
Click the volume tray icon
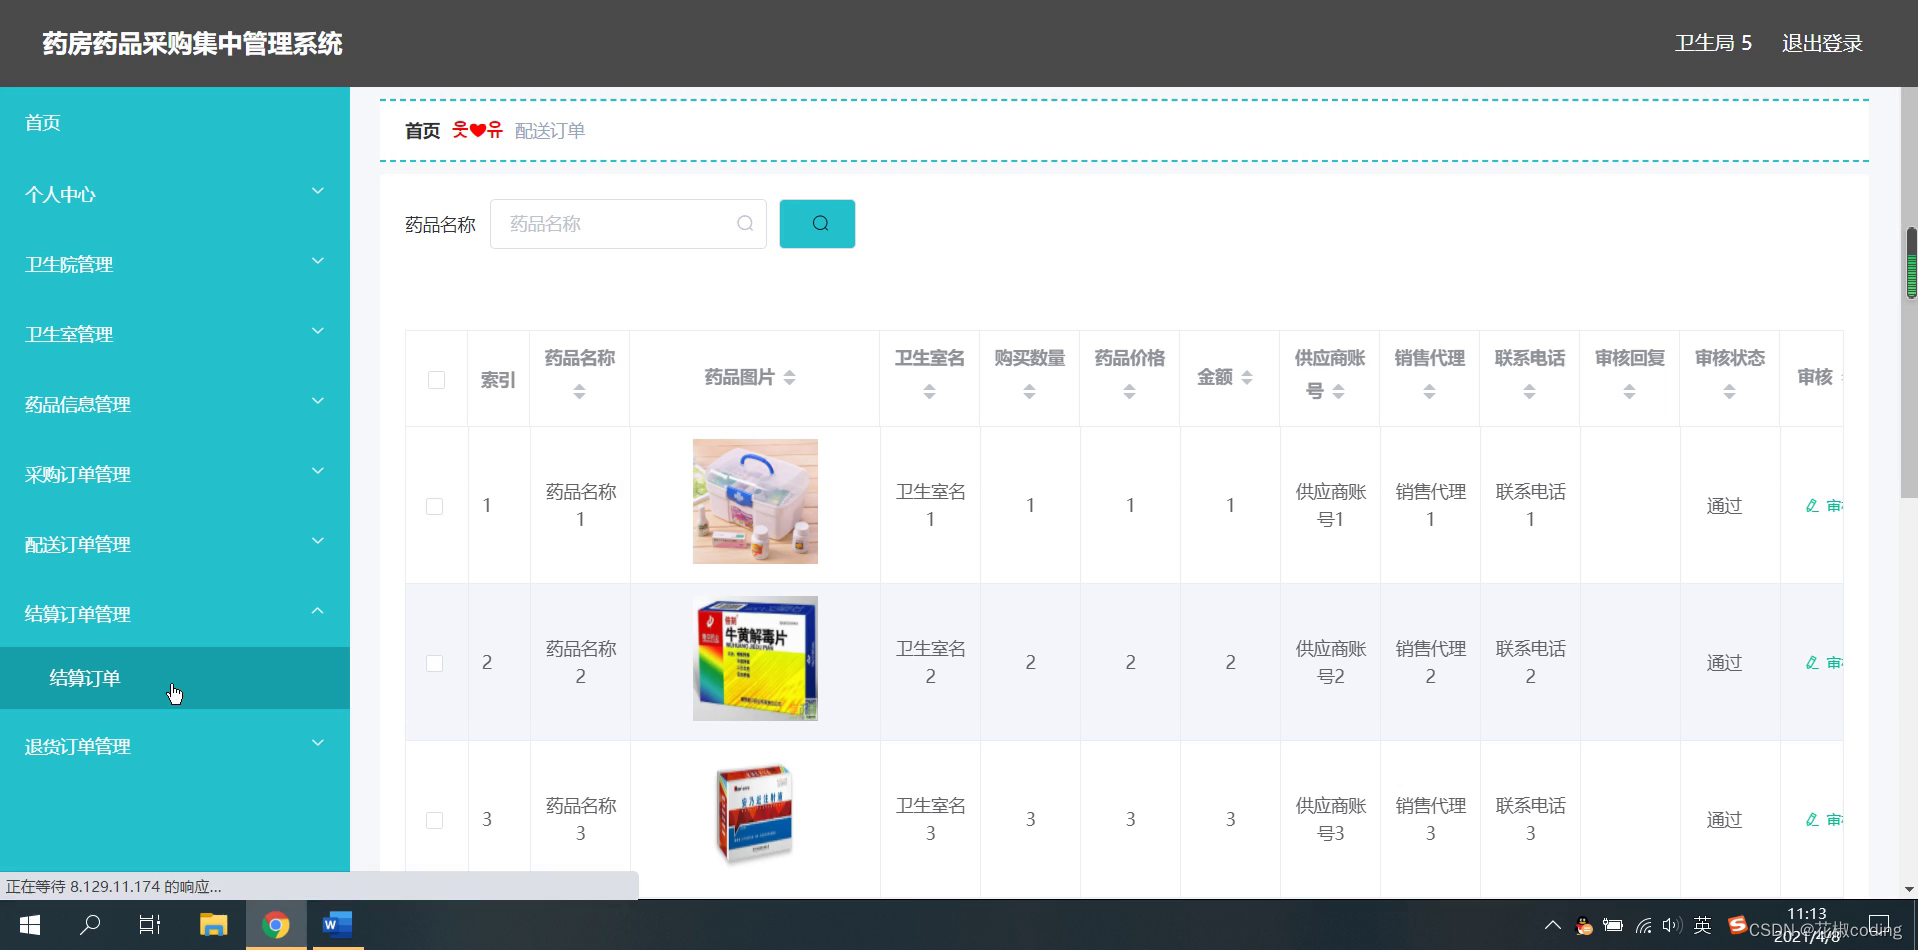point(1671,926)
